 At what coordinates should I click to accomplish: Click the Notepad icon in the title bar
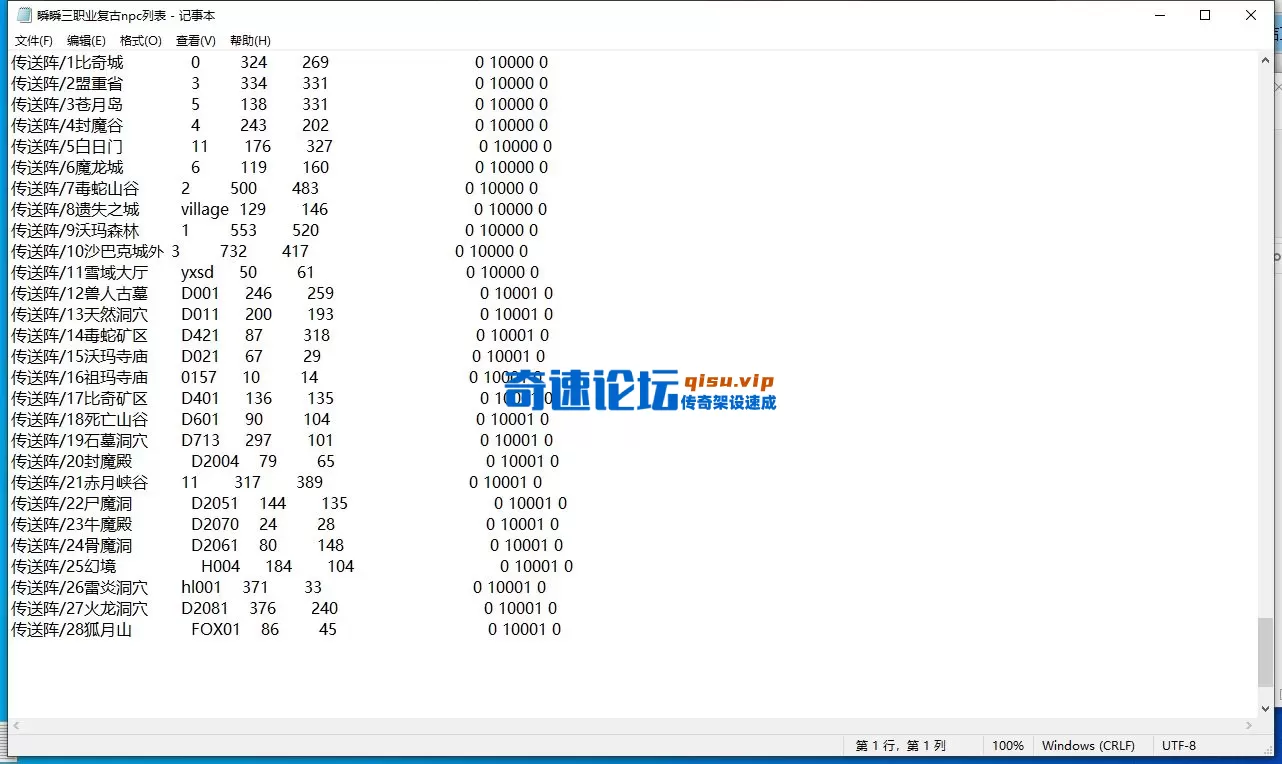coord(22,14)
